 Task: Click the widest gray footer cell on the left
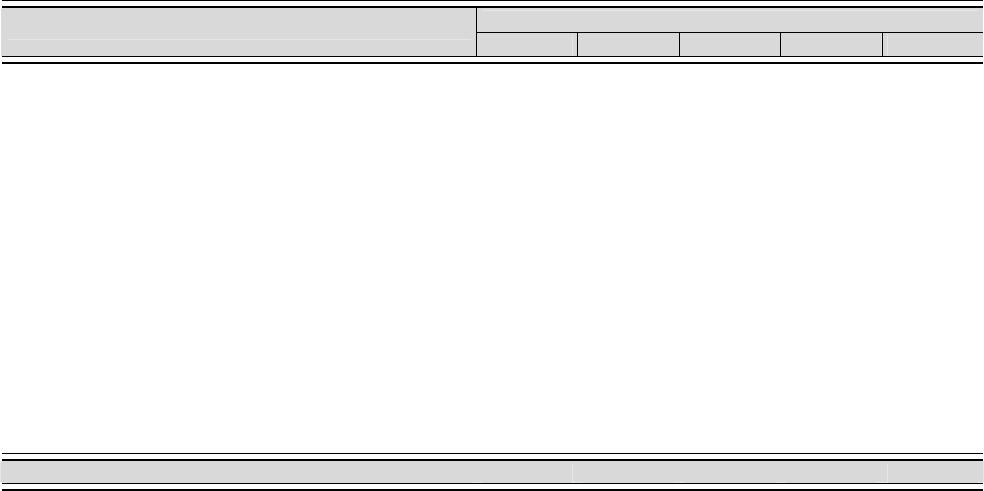point(287,472)
